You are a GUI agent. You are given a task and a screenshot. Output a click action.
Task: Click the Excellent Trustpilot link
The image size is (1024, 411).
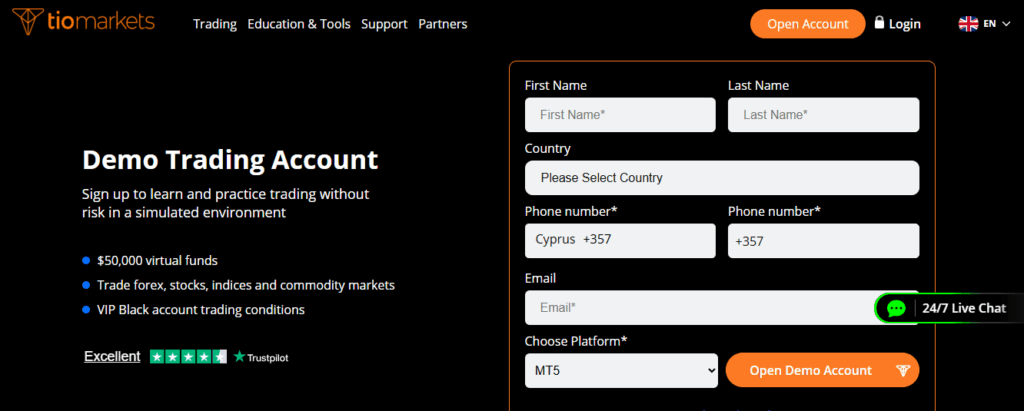(x=112, y=356)
